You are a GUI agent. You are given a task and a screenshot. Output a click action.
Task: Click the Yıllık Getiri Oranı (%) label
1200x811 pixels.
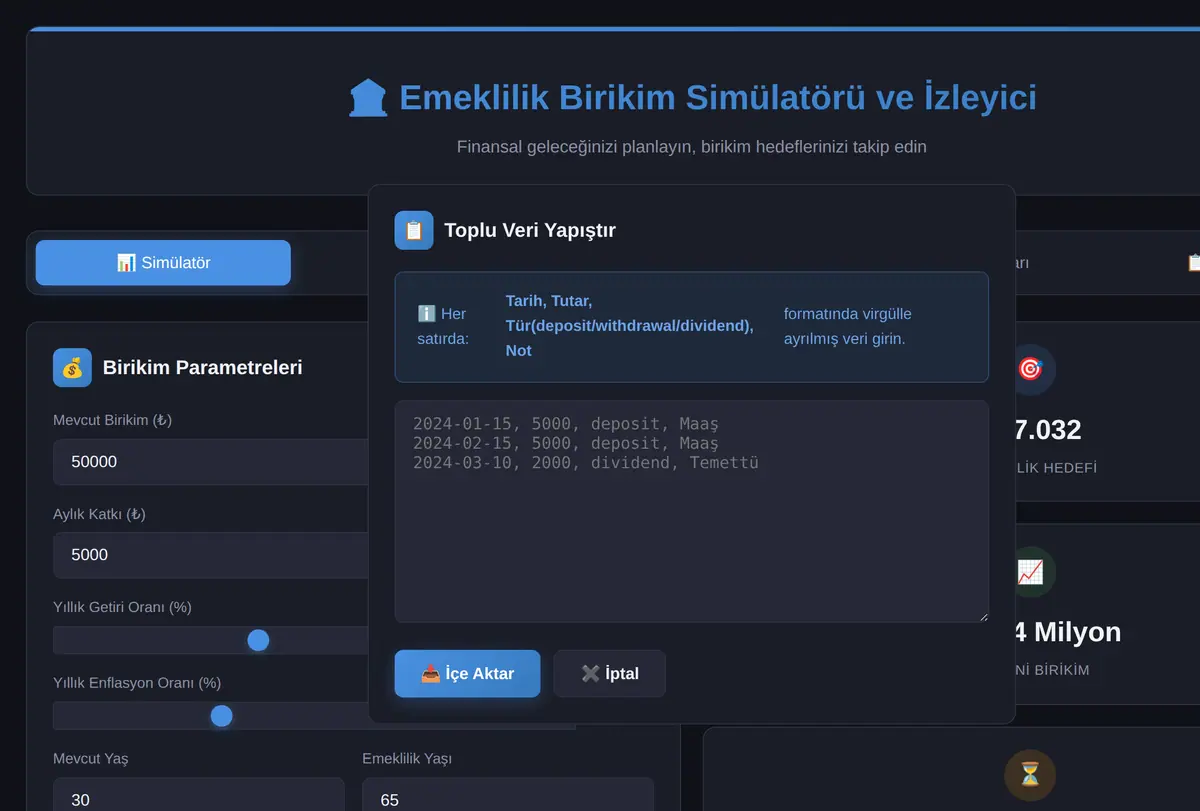tap(123, 607)
